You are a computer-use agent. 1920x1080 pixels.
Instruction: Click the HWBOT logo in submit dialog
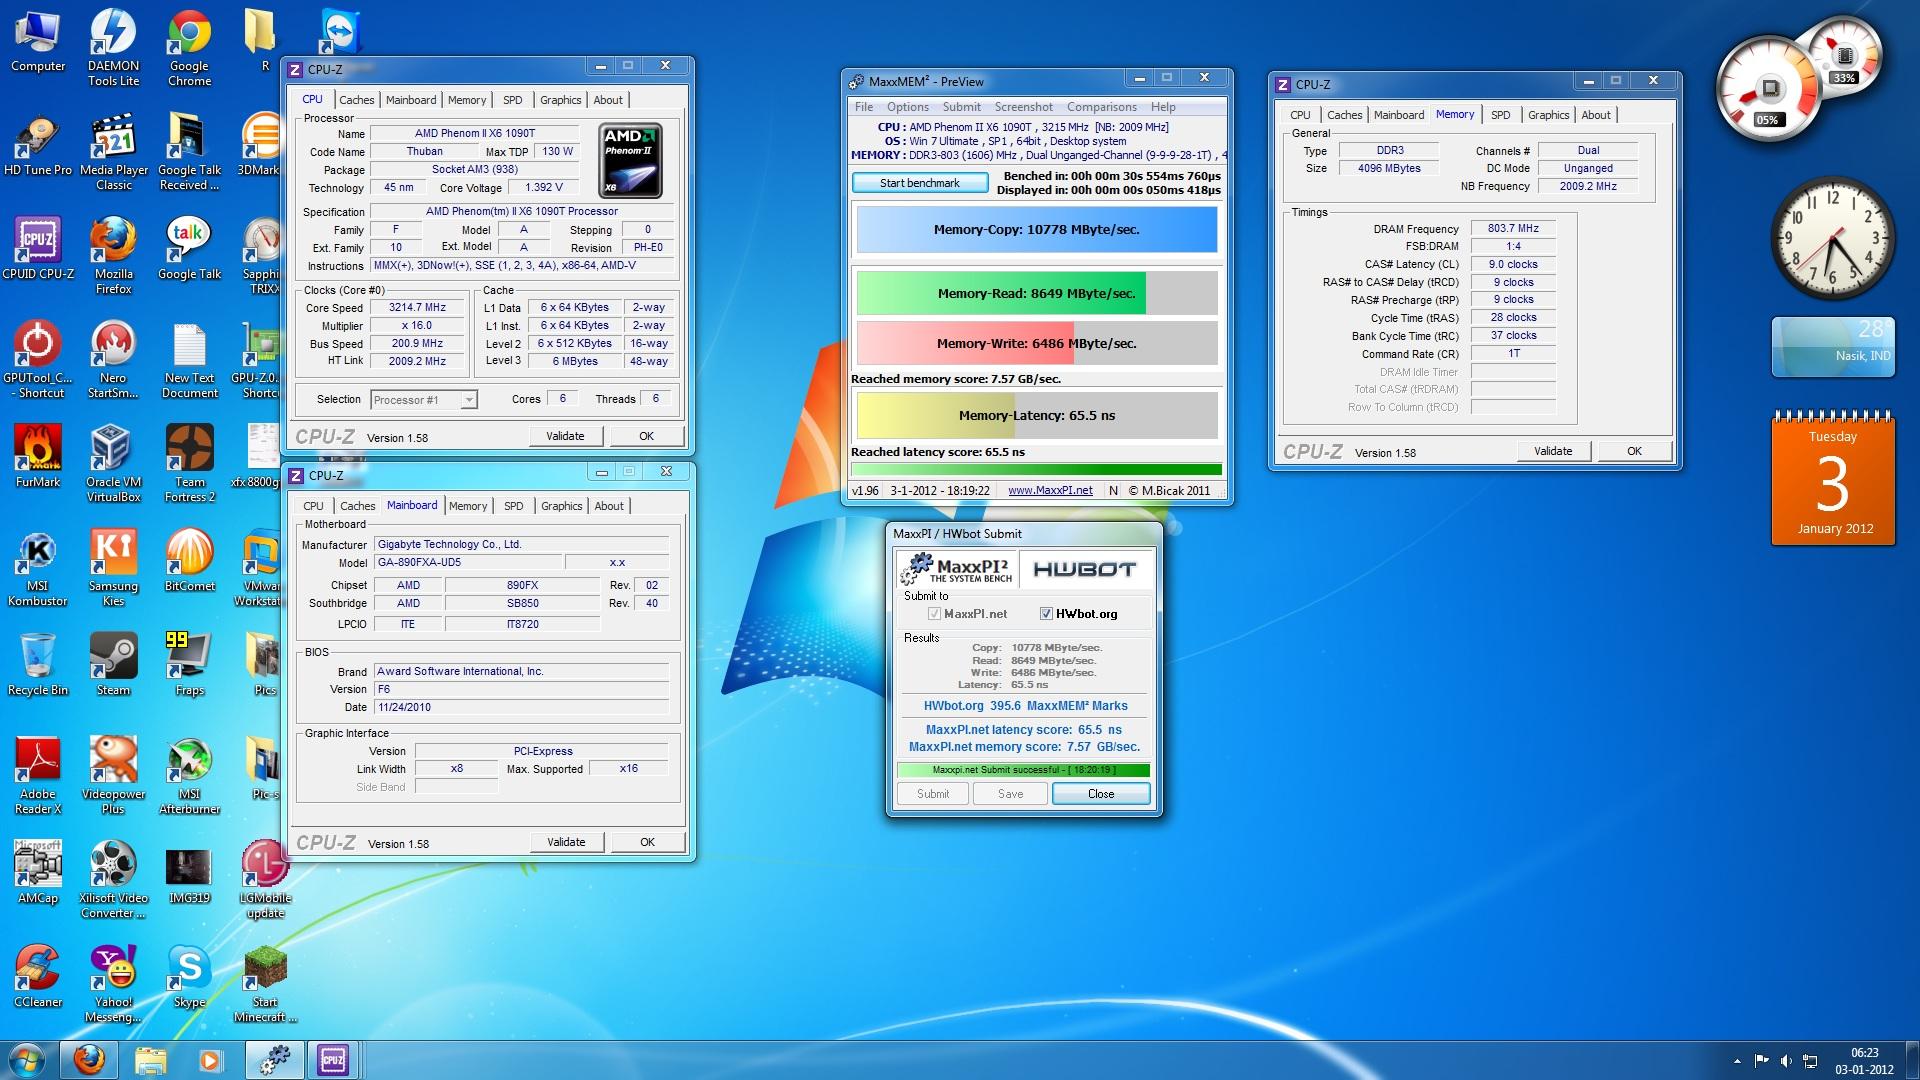coord(1084,570)
